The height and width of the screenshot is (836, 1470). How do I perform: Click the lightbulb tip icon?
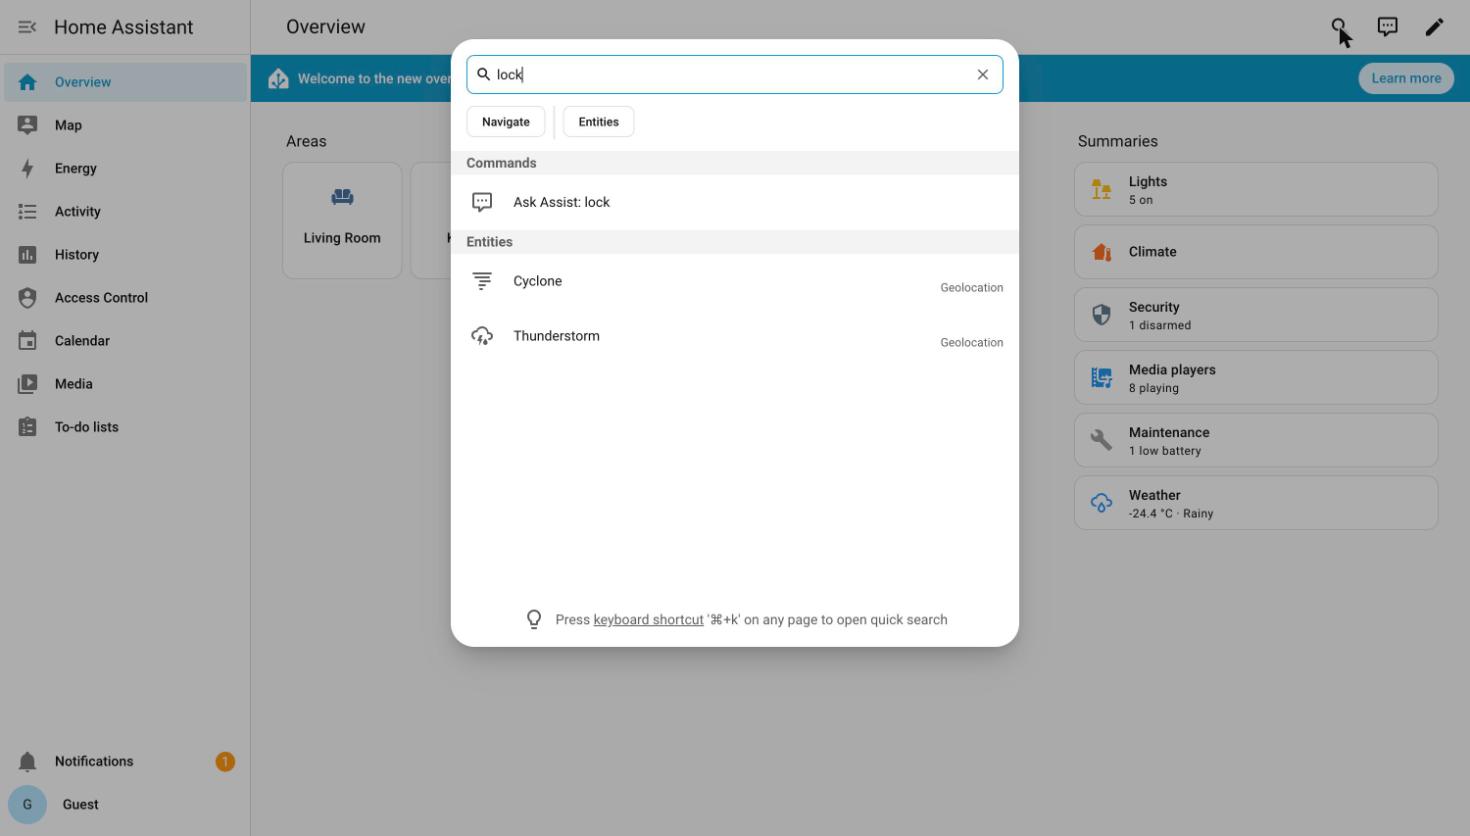534,620
